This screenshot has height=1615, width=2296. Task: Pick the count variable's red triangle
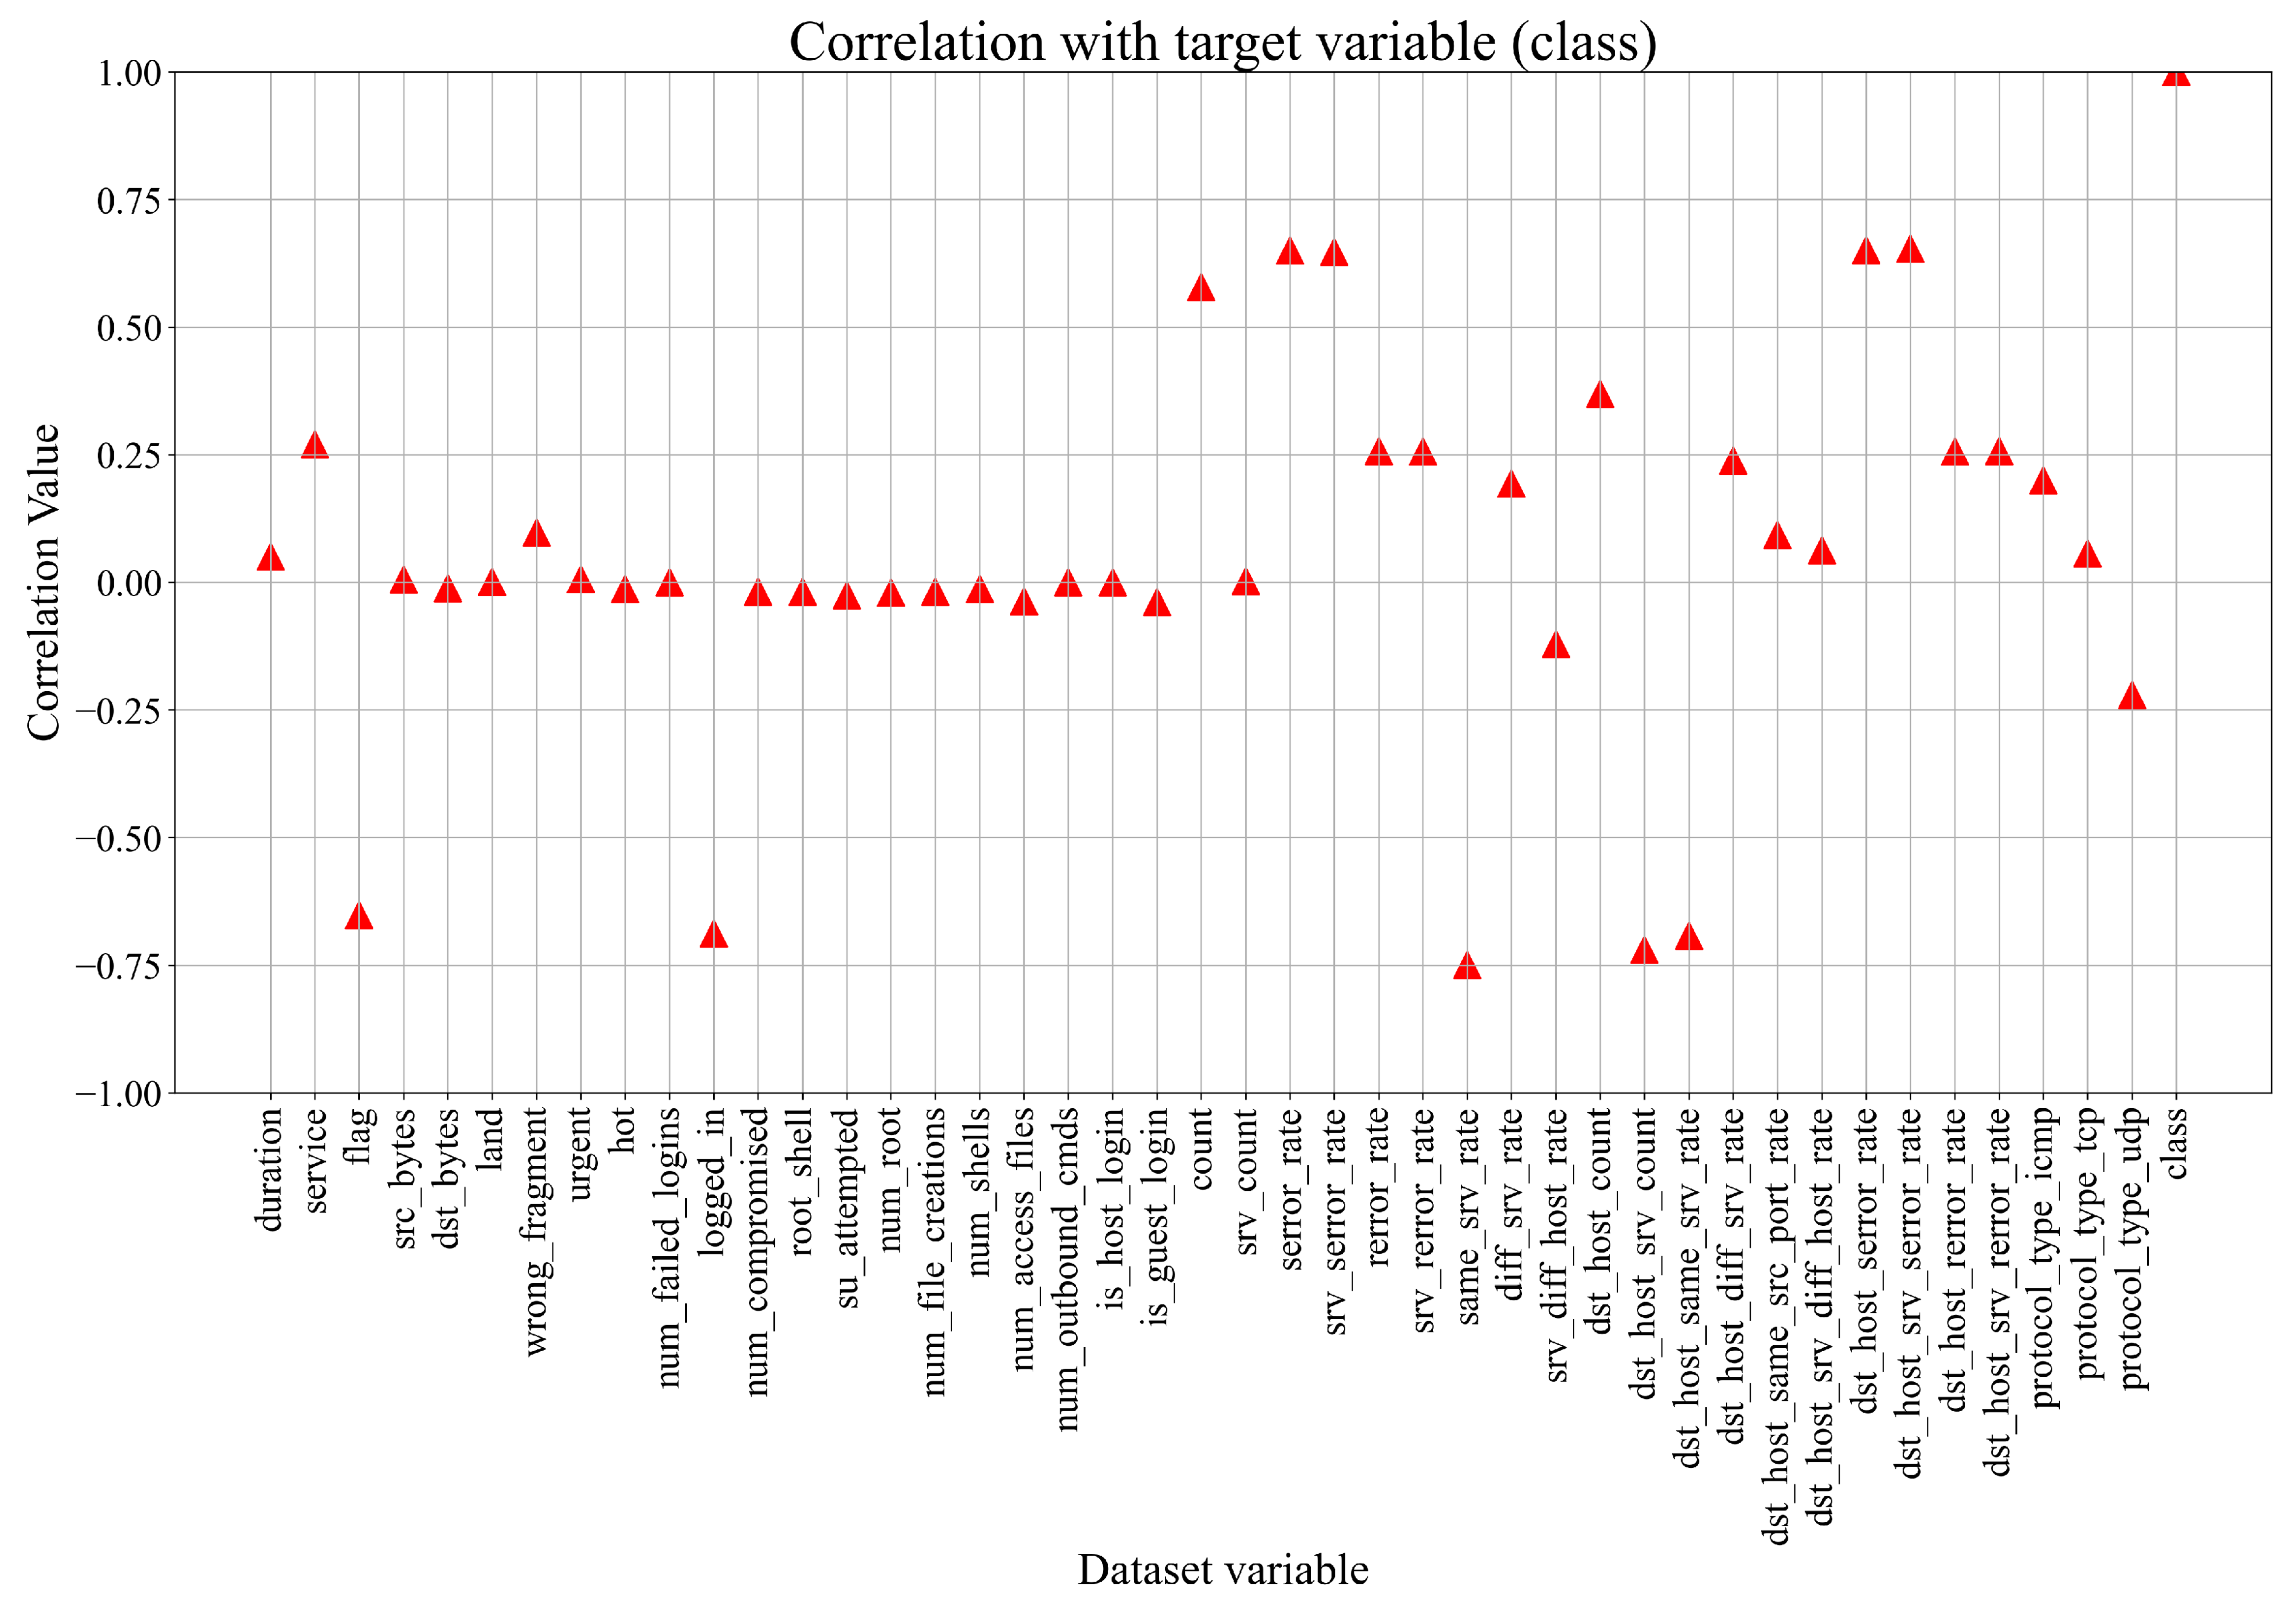tap(1201, 289)
